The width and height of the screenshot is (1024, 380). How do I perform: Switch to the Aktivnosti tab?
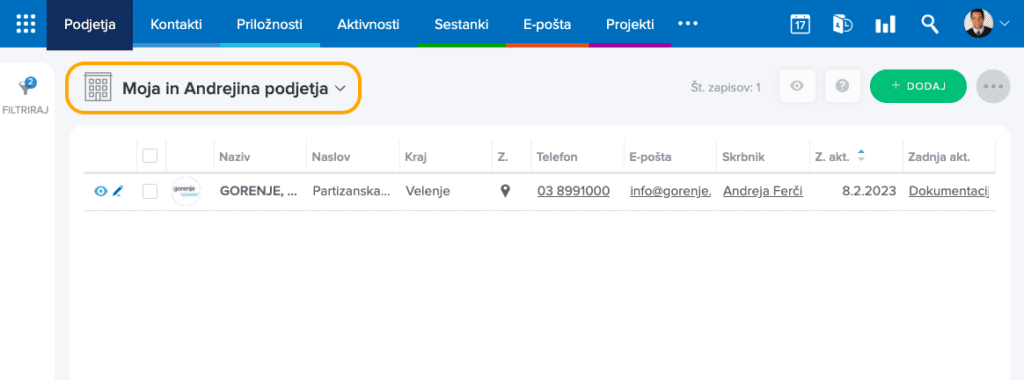(368, 25)
